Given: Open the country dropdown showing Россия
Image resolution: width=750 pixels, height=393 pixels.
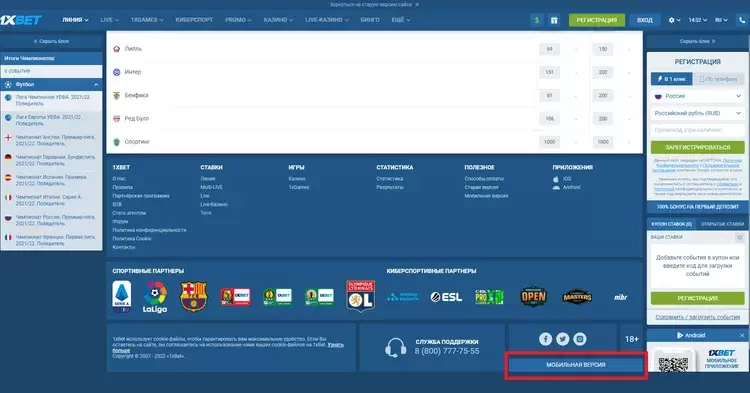Looking at the screenshot, I should pyautogui.click(x=697, y=96).
